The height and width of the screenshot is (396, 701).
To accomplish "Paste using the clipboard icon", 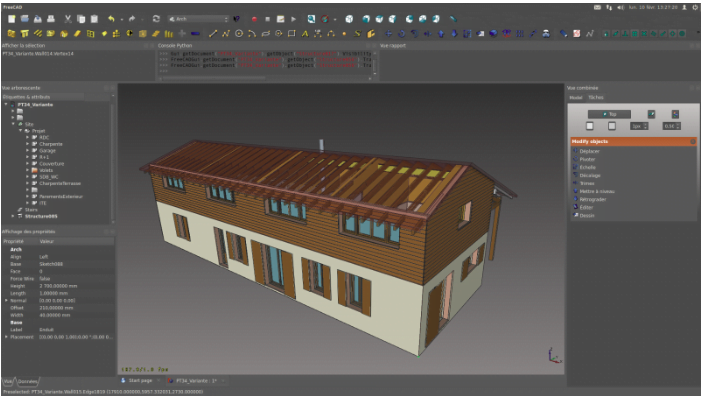I will pos(94,19).
